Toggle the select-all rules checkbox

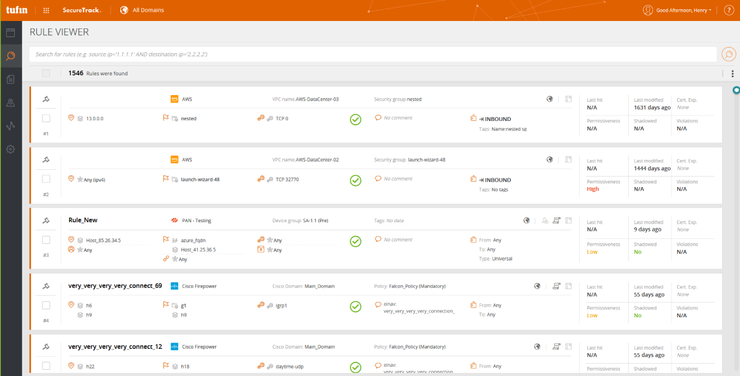coord(46,73)
